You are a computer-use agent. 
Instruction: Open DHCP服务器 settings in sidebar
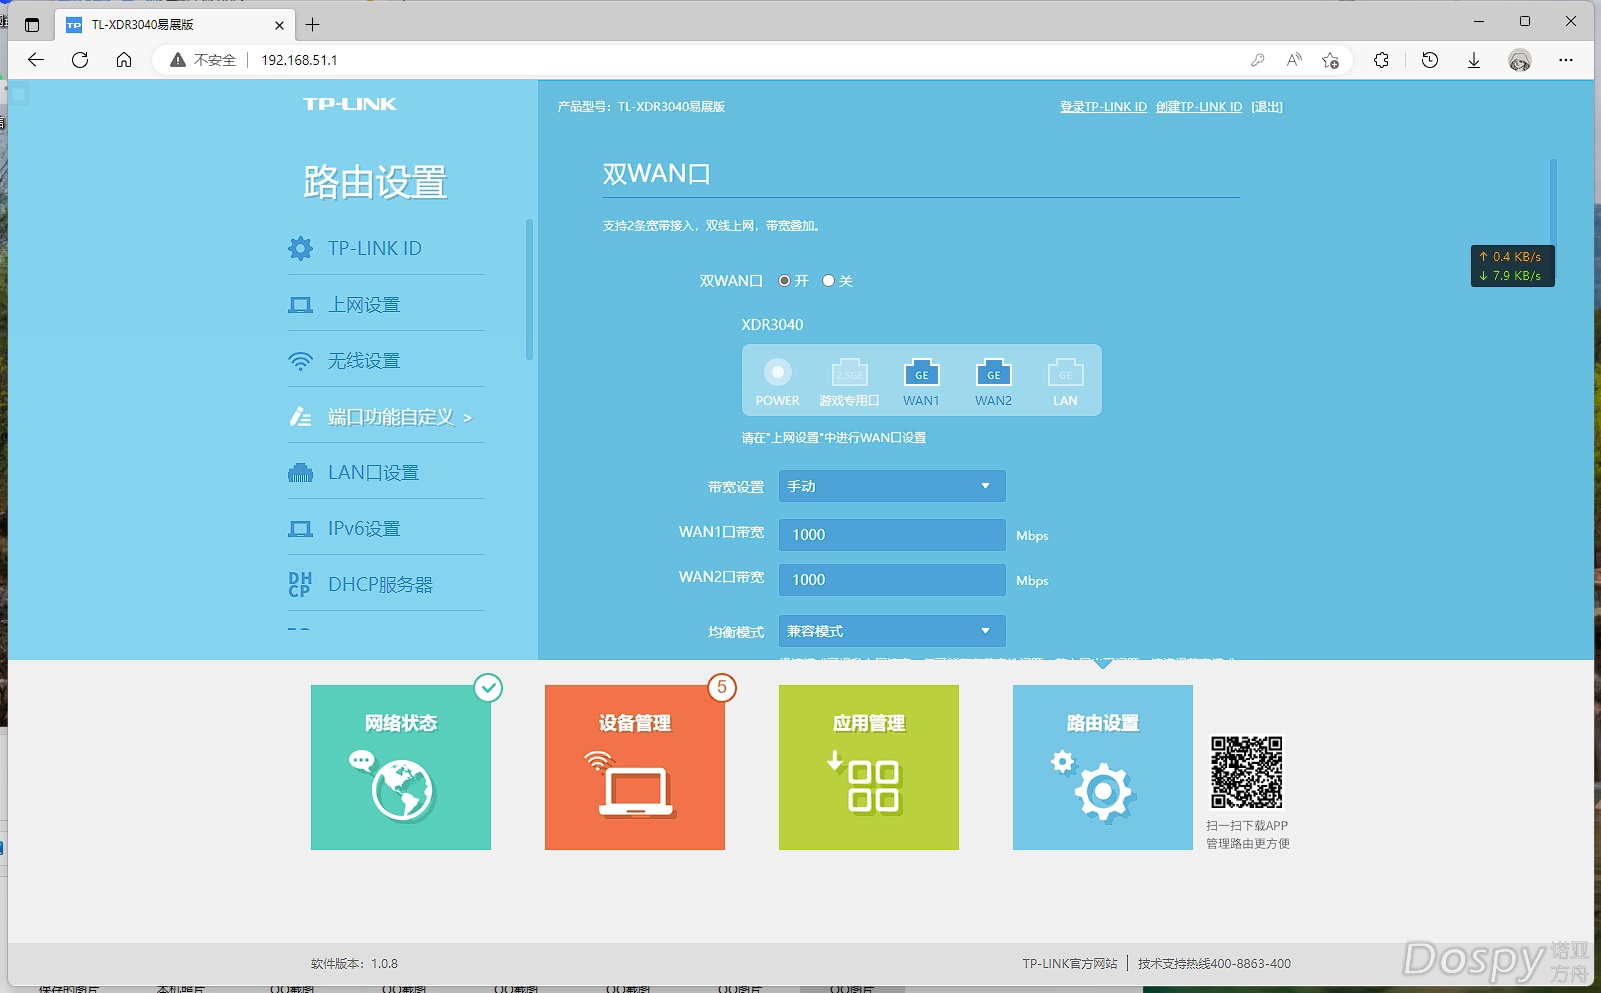[x=380, y=585]
